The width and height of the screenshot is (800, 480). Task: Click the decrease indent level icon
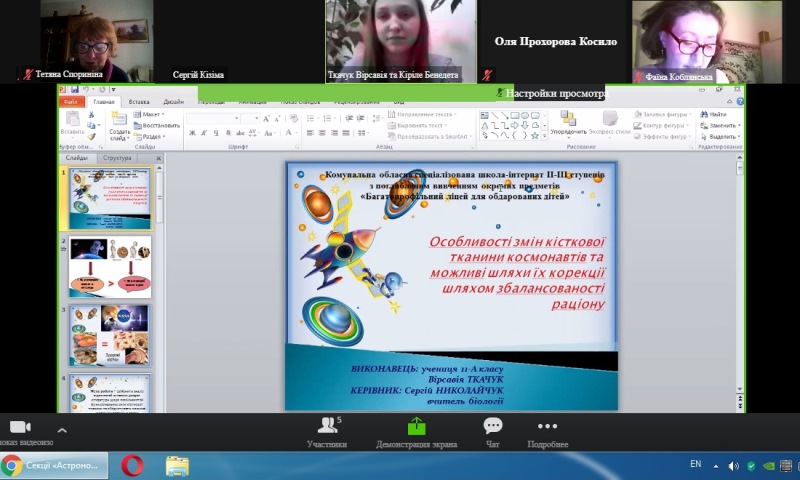pos(349,118)
